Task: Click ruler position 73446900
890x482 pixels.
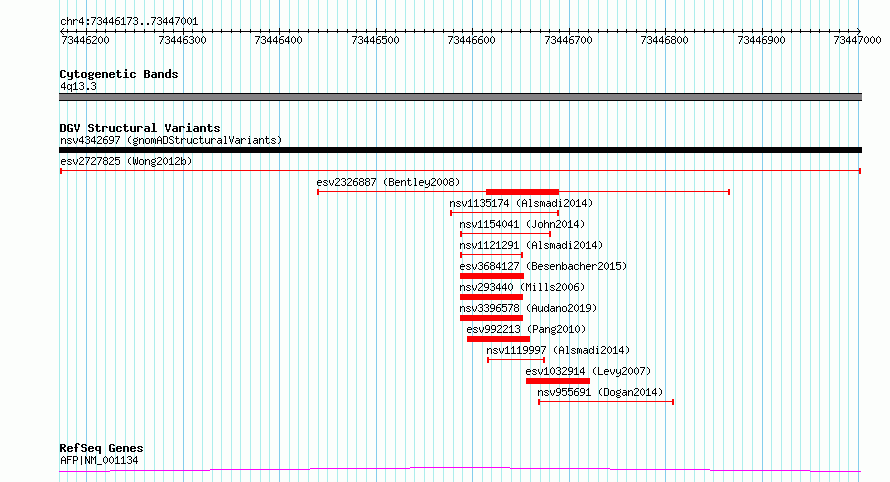Action: (x=761, y=40)
